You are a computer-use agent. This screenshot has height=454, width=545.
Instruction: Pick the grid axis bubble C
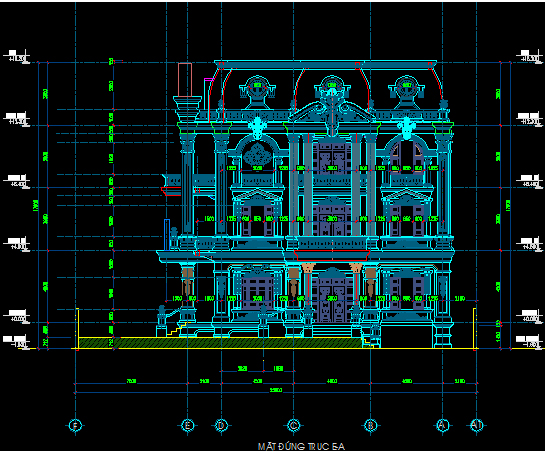coord(294,425)
